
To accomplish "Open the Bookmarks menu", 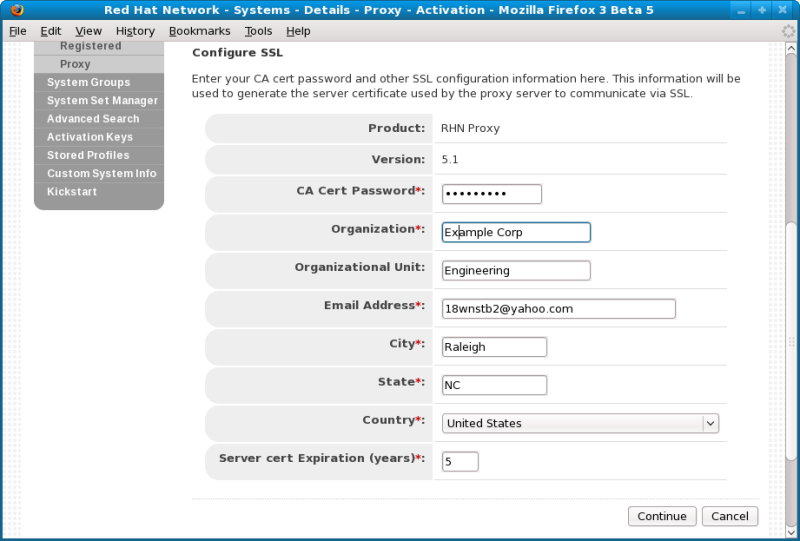I will [199, 31].
